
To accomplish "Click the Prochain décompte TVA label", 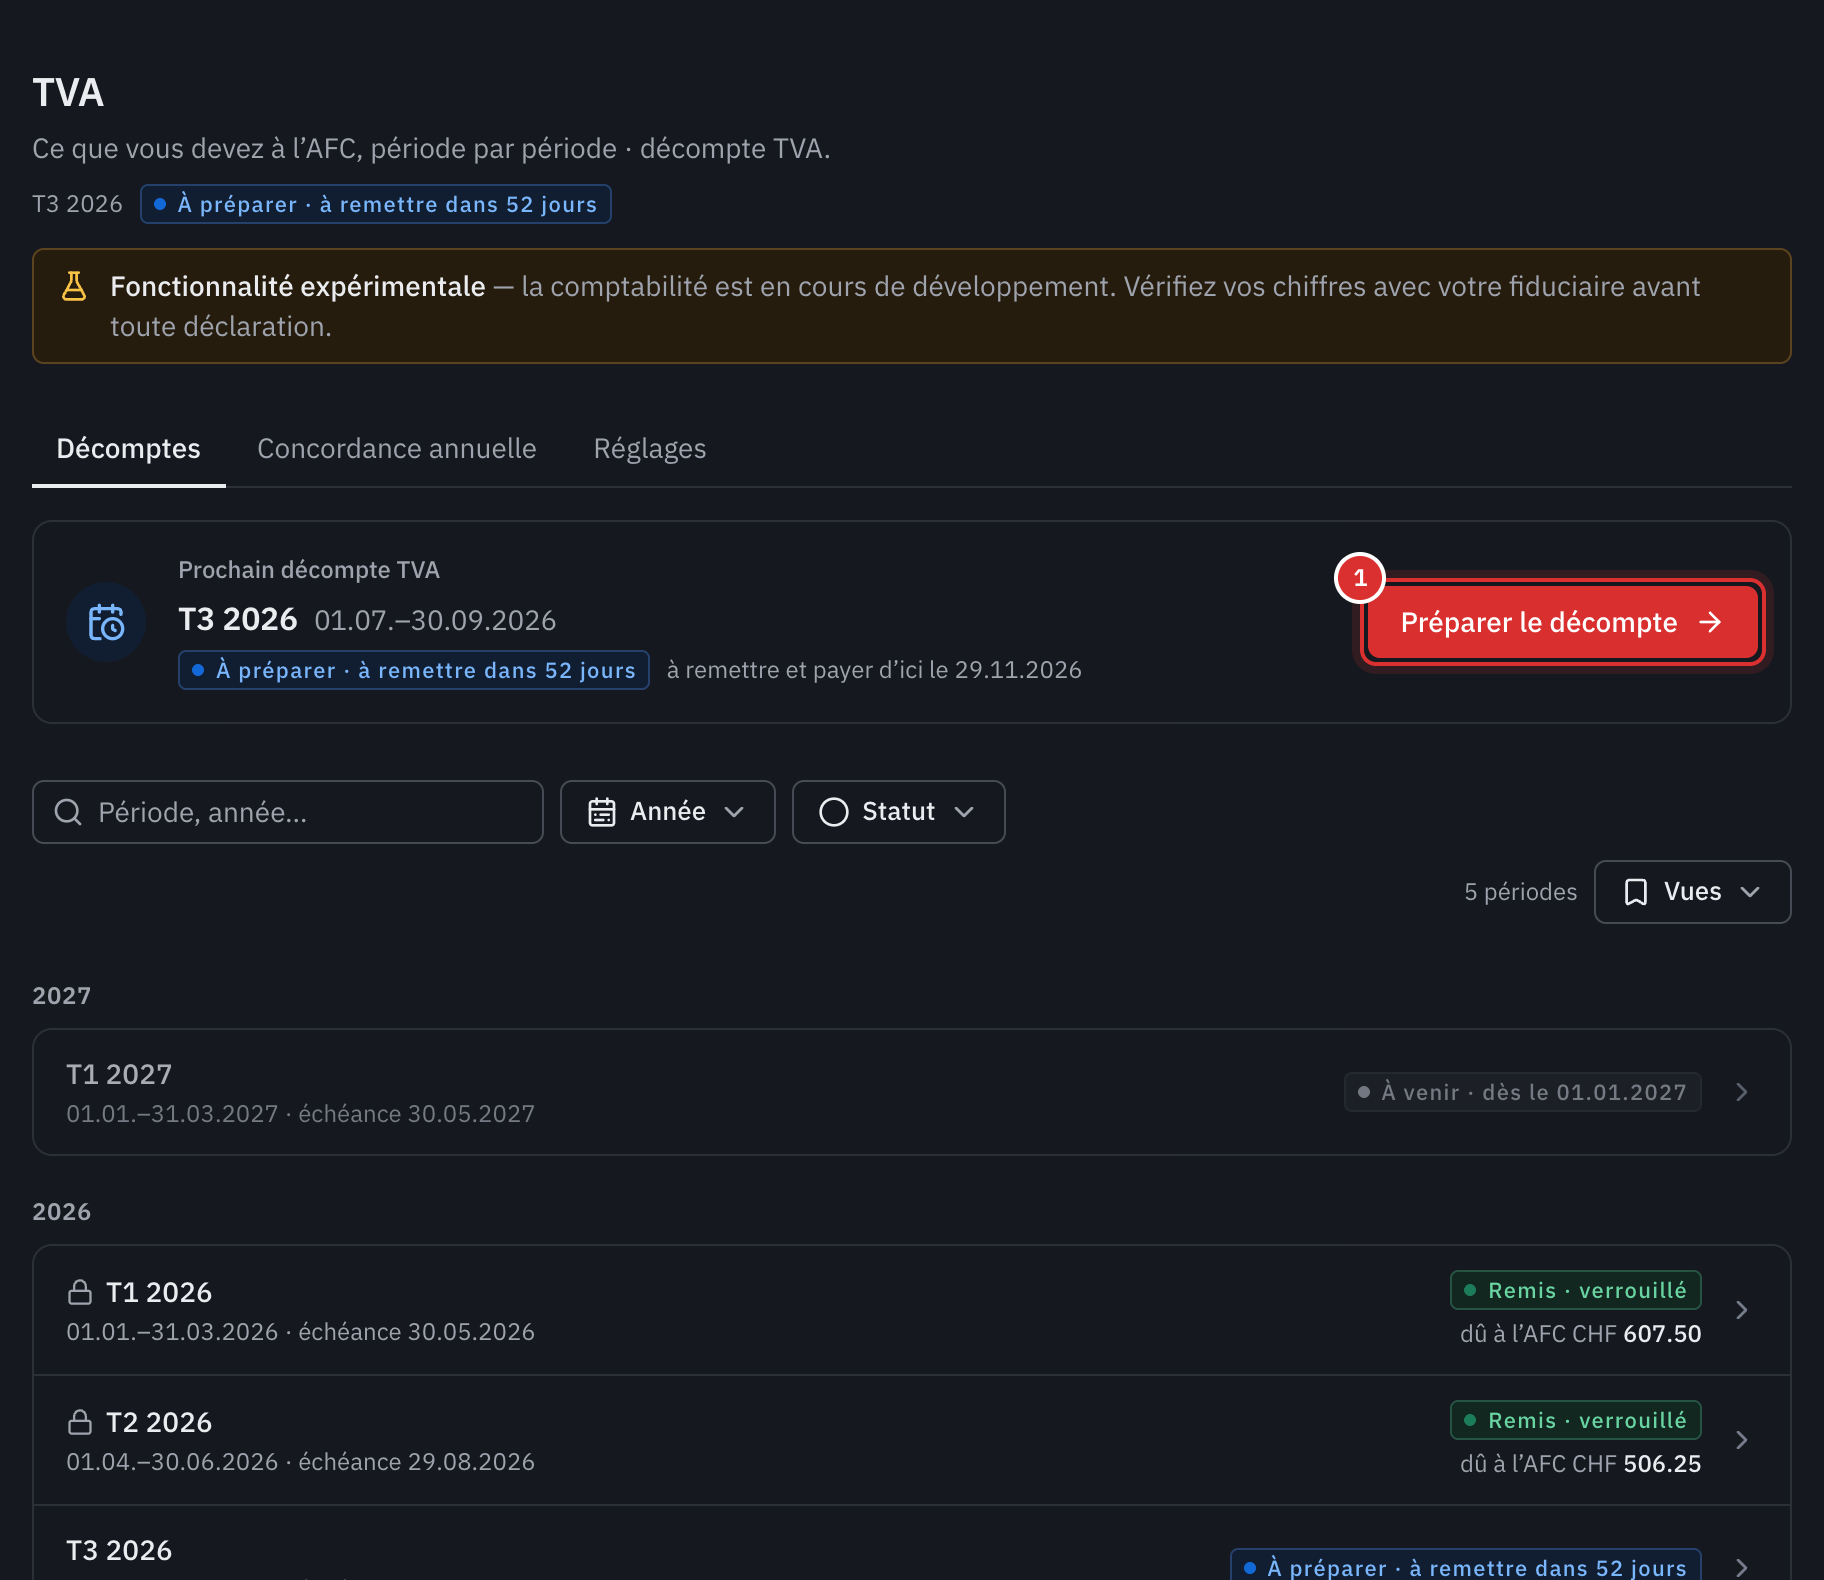I will (x=309, y=570).
